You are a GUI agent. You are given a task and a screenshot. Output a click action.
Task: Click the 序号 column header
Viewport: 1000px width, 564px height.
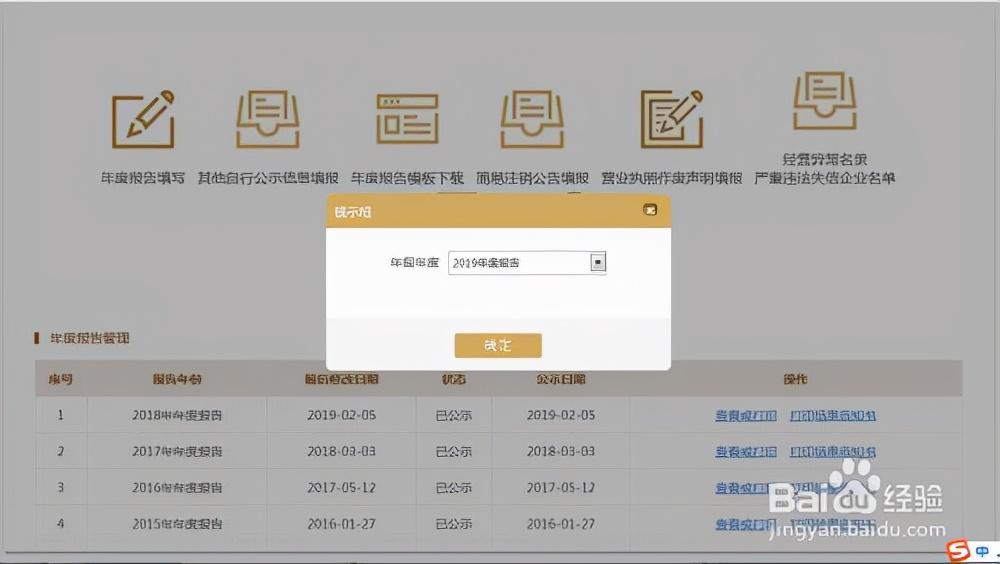click(61, 379)
